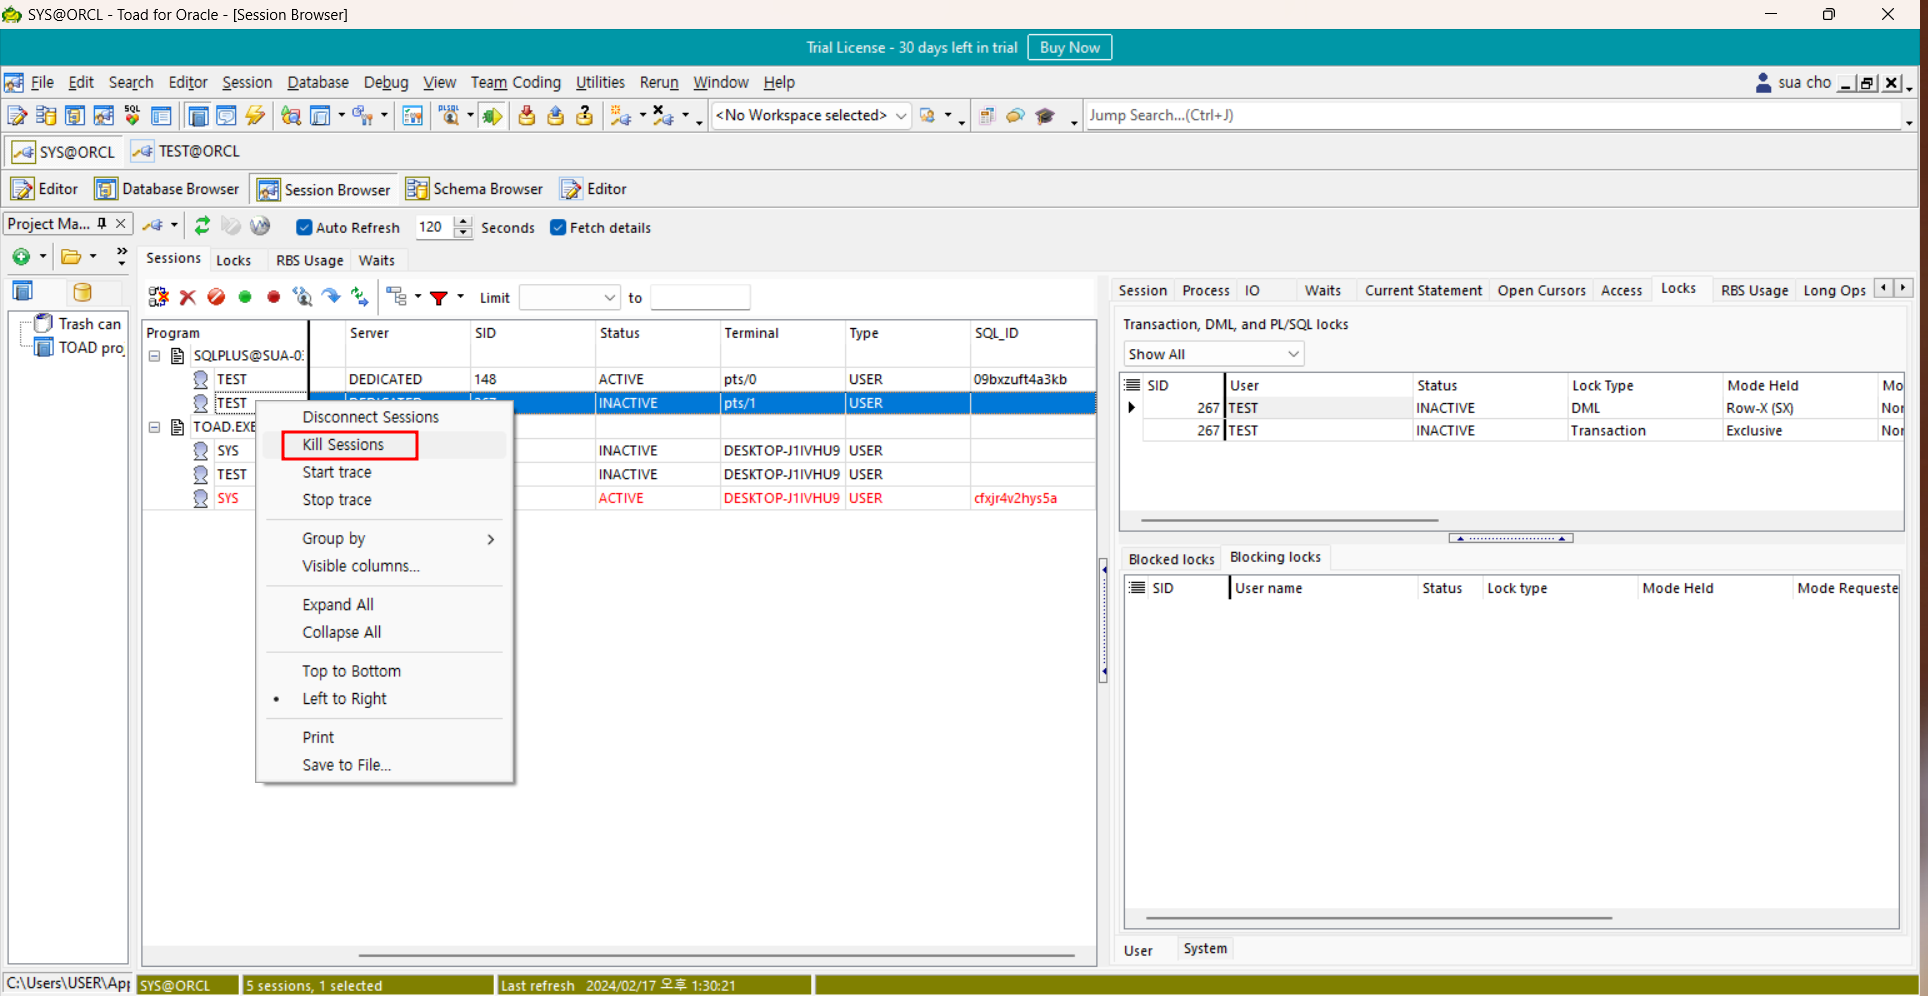Screen dimensions: 1928x996
Task: Open the Show All locks filter dropdown
Action: (x=1292, y=354)
